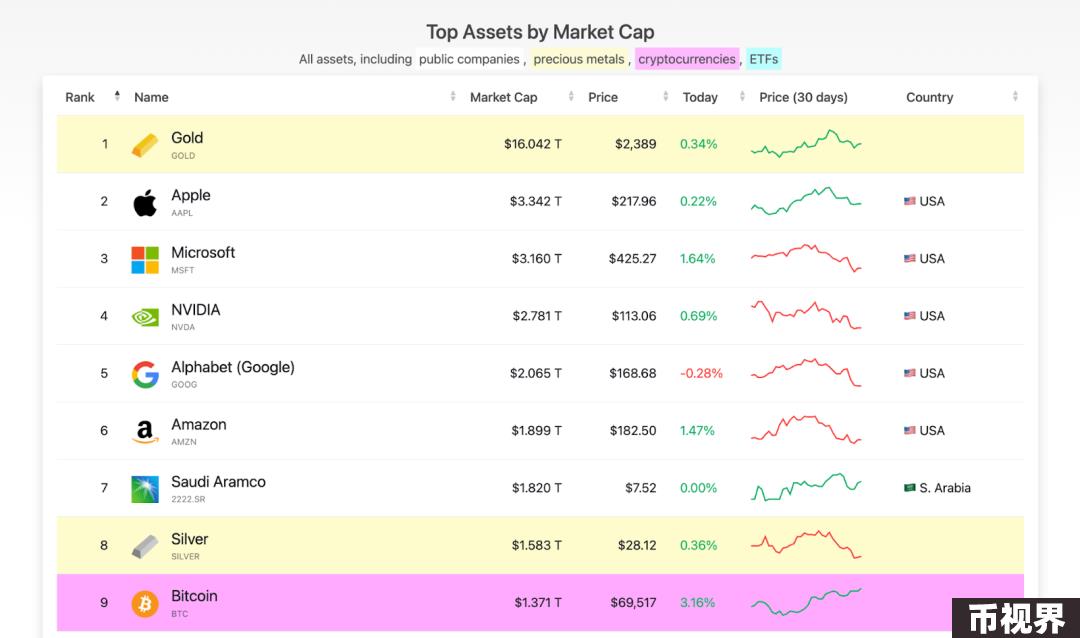1080x638 pixels.
Task: Click Apple price $217.96
Action: pyautogui.click(x=634, y=201)
